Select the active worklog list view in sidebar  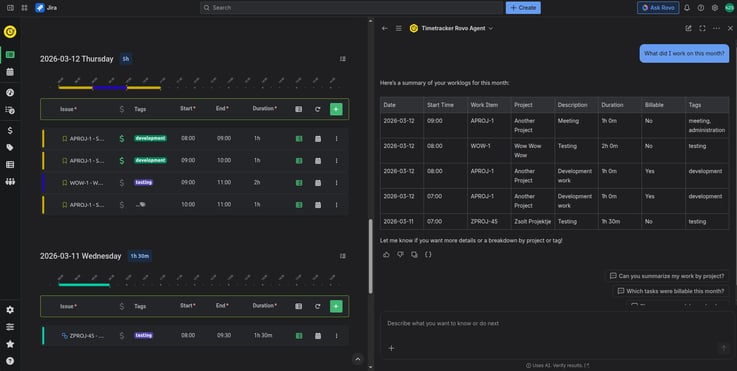10,55
